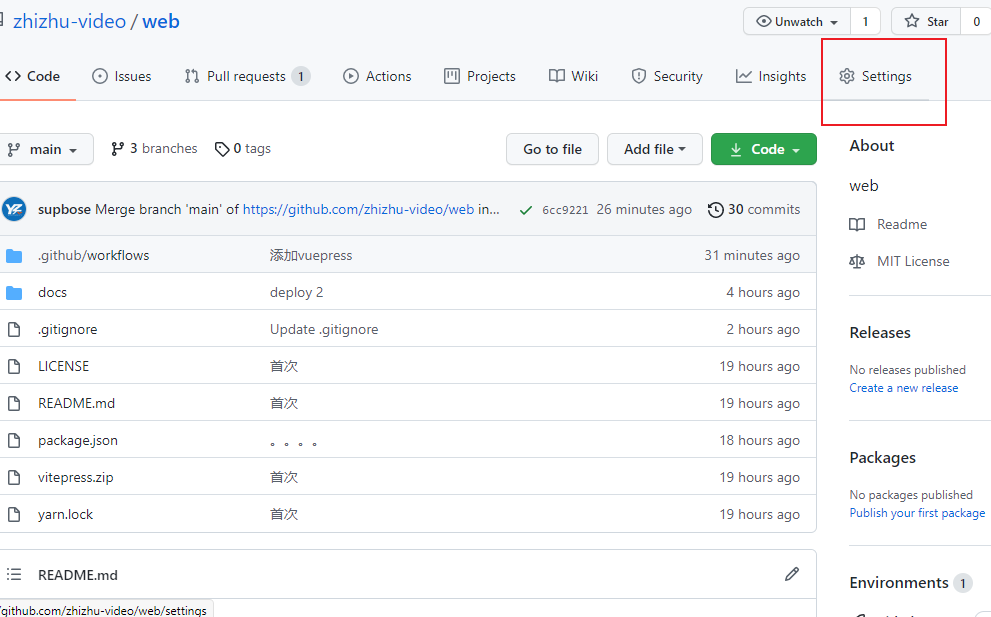Image resolution: width=991 pixels, height=617 pixels.
Task: Click the package.json file icon
Action: click(x=14, y=441)
